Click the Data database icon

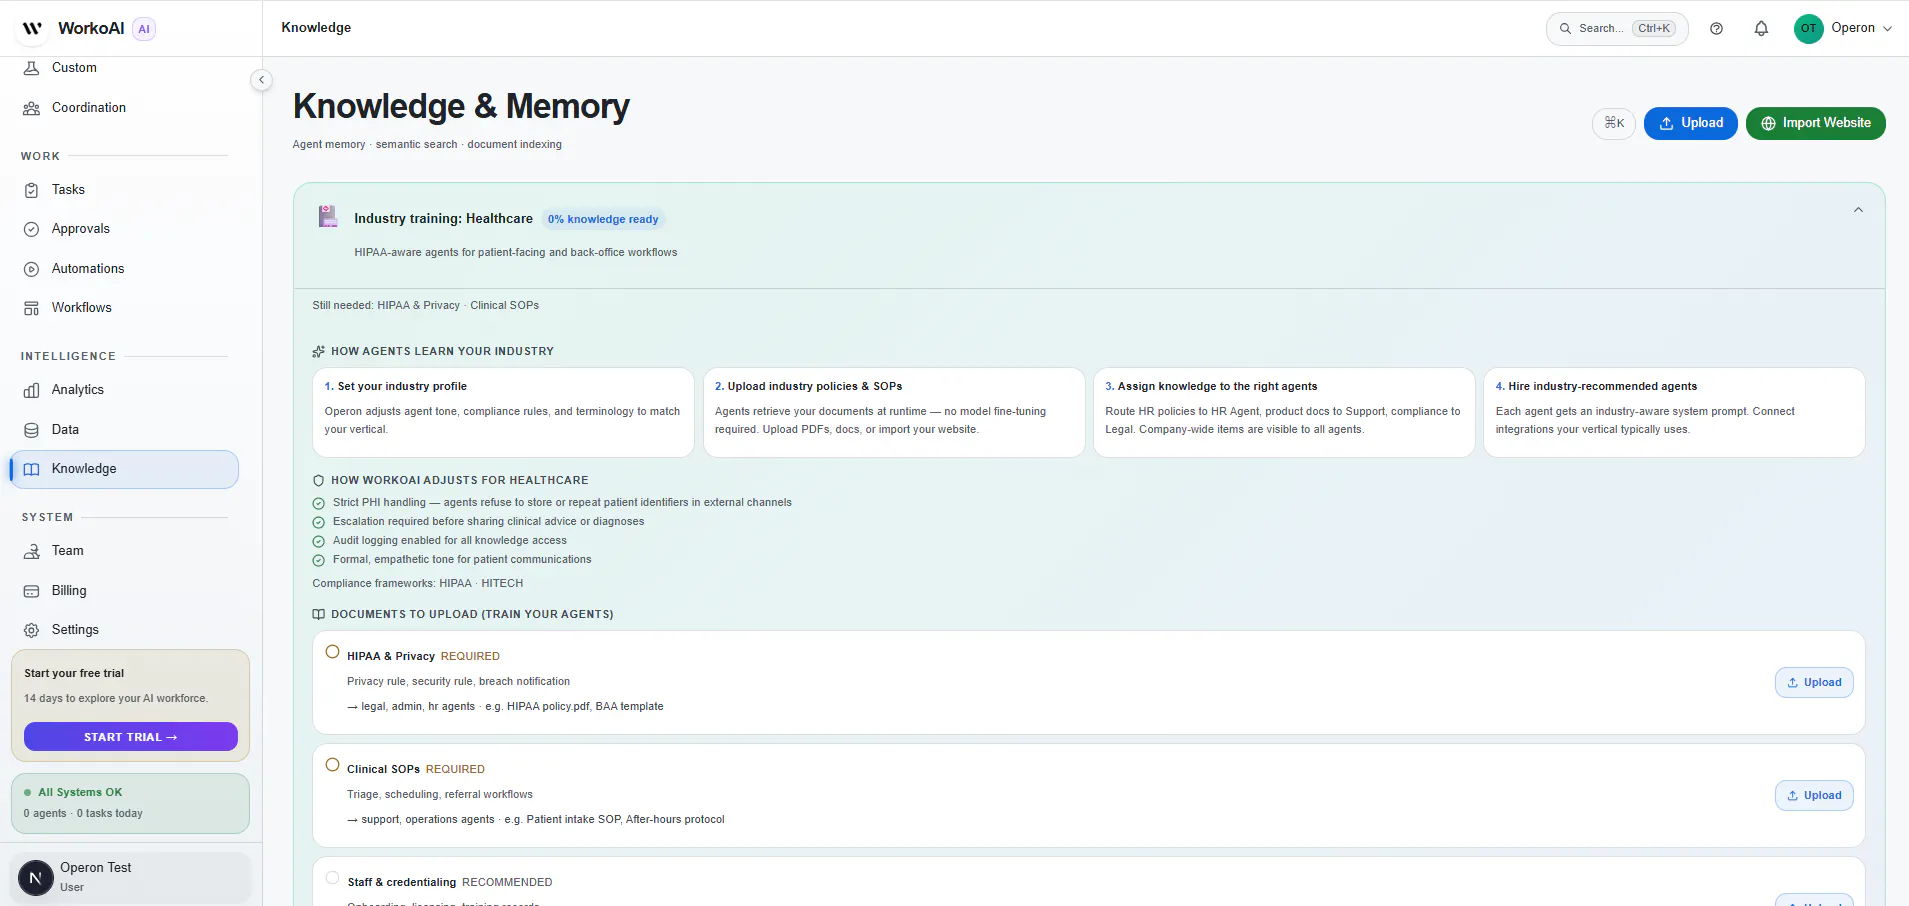tap(32, 430)
